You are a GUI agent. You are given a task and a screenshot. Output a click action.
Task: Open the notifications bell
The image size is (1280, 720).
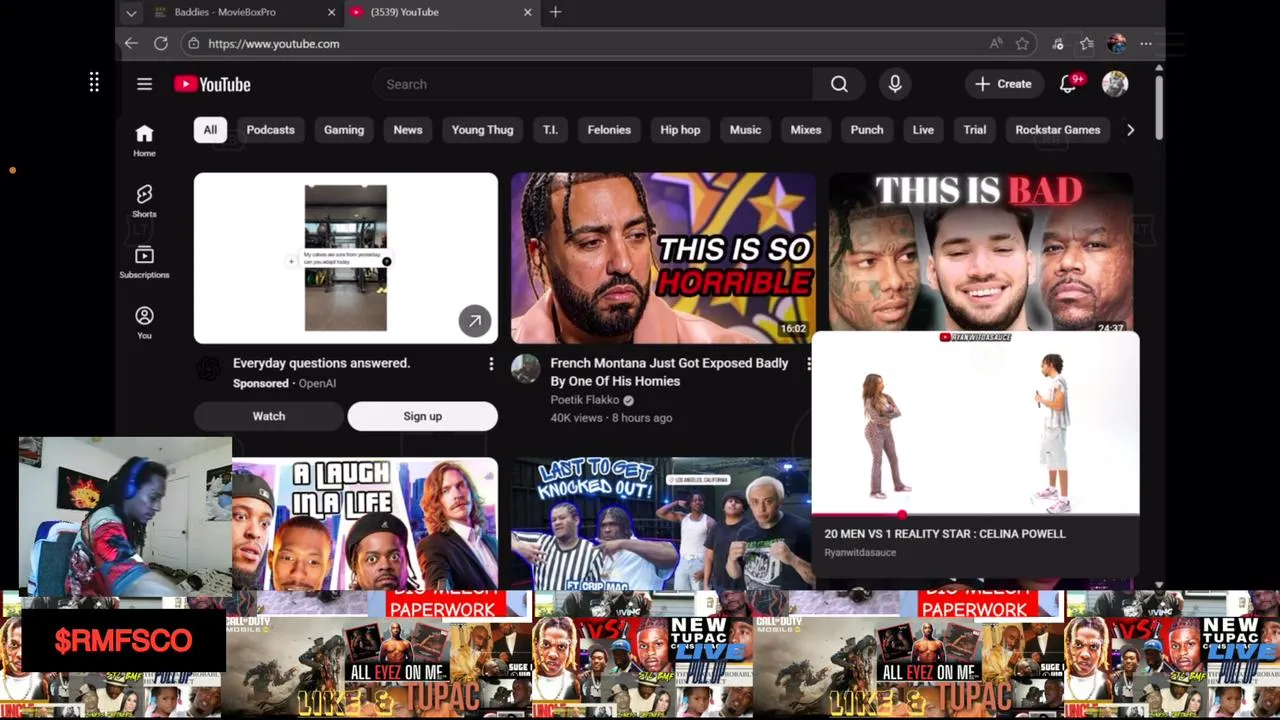coord(1068,84)
